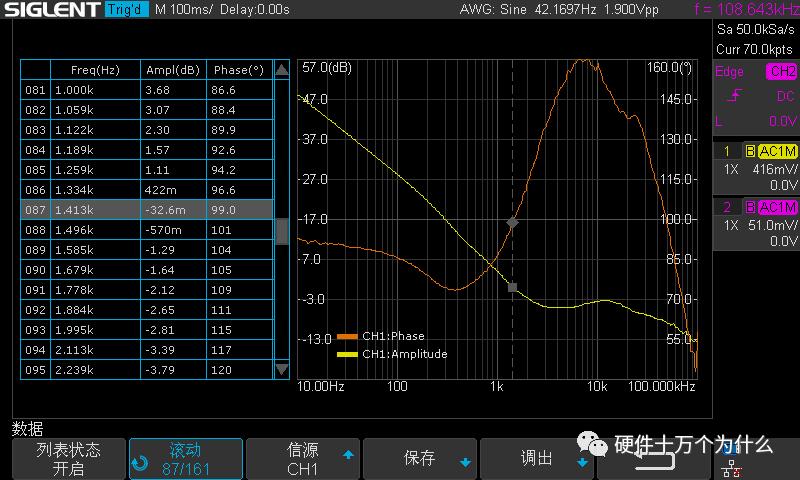Click the -32.6m amplitude cell
Image resolution: width=800 pixels, height=480 pixels.
point(173,210)
